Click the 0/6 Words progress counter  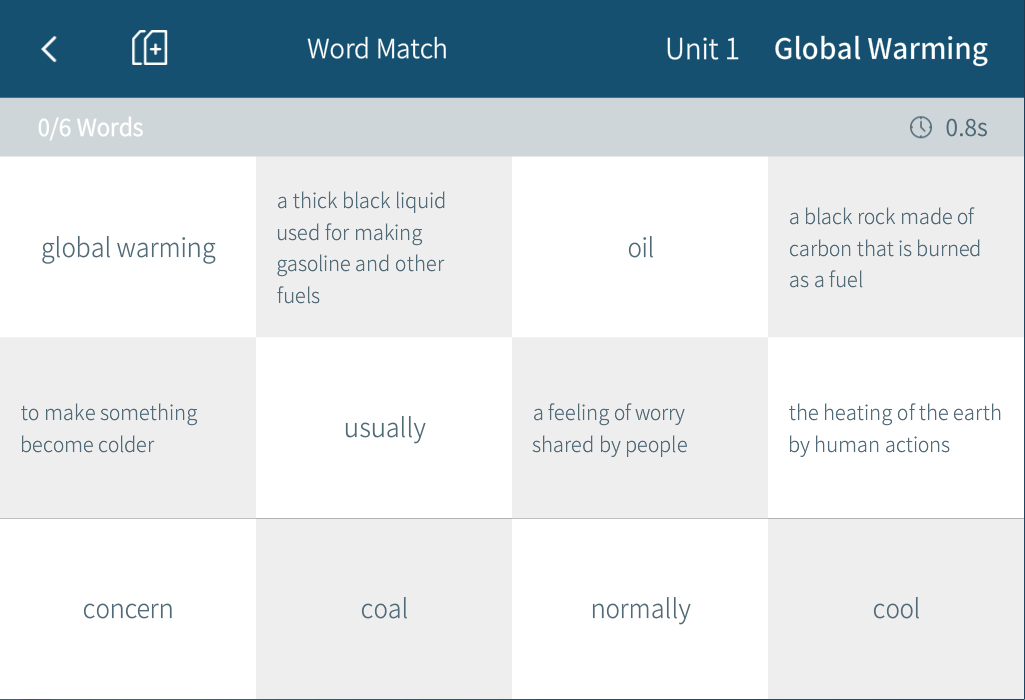tap(90, 128)
